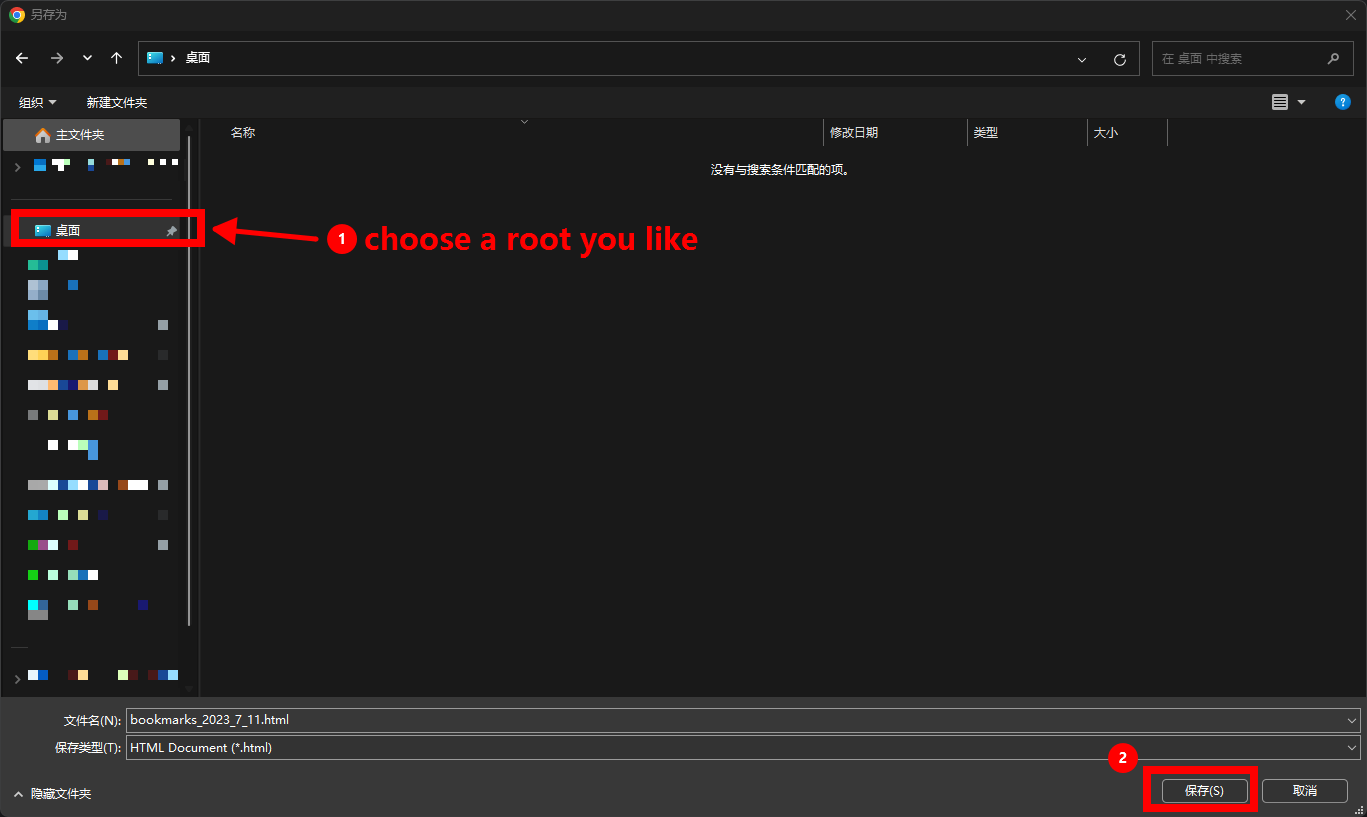Click the Forward navigation arrow
The height and width of the screenshot is (817, 1367).
coord(57,59)
